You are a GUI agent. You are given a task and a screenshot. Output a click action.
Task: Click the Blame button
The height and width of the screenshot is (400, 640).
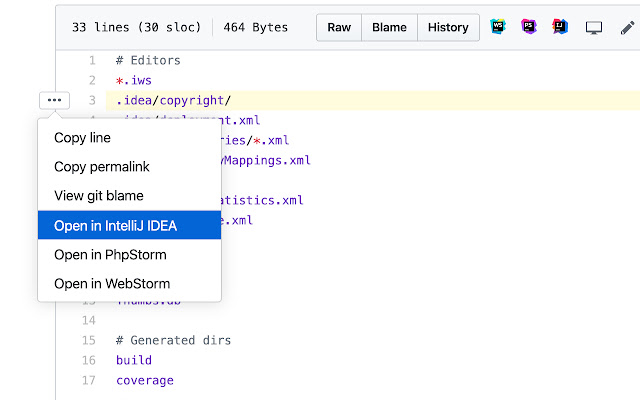(389, 28)
